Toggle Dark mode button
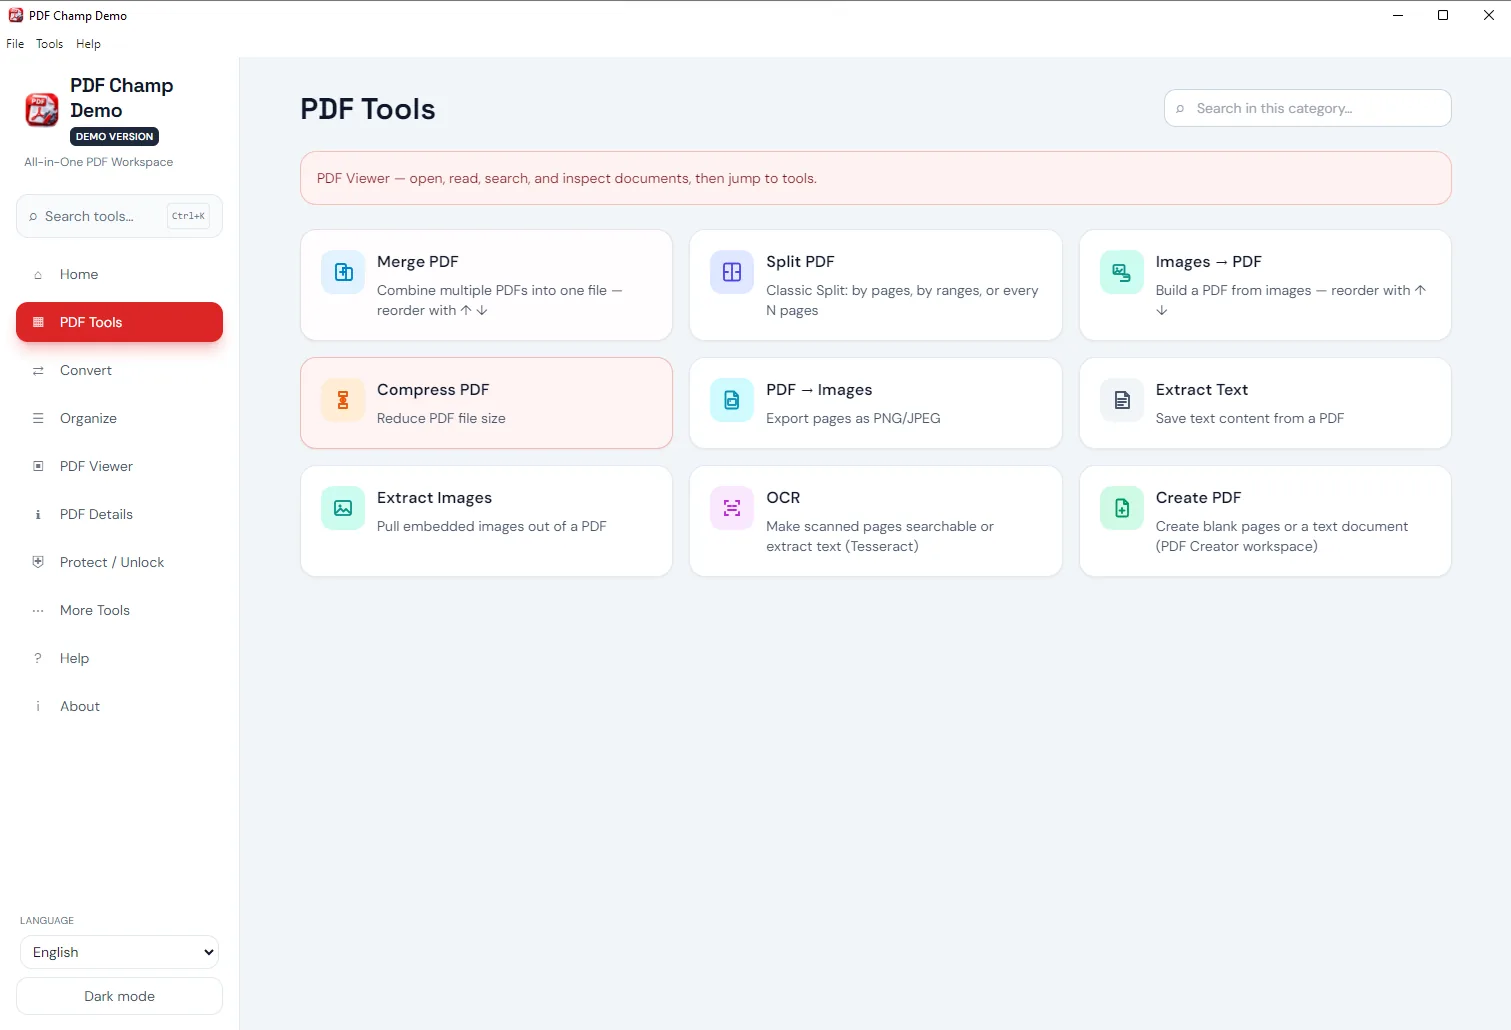Viewport: 1511px width, 1030px height. click(x=119, y=996)
